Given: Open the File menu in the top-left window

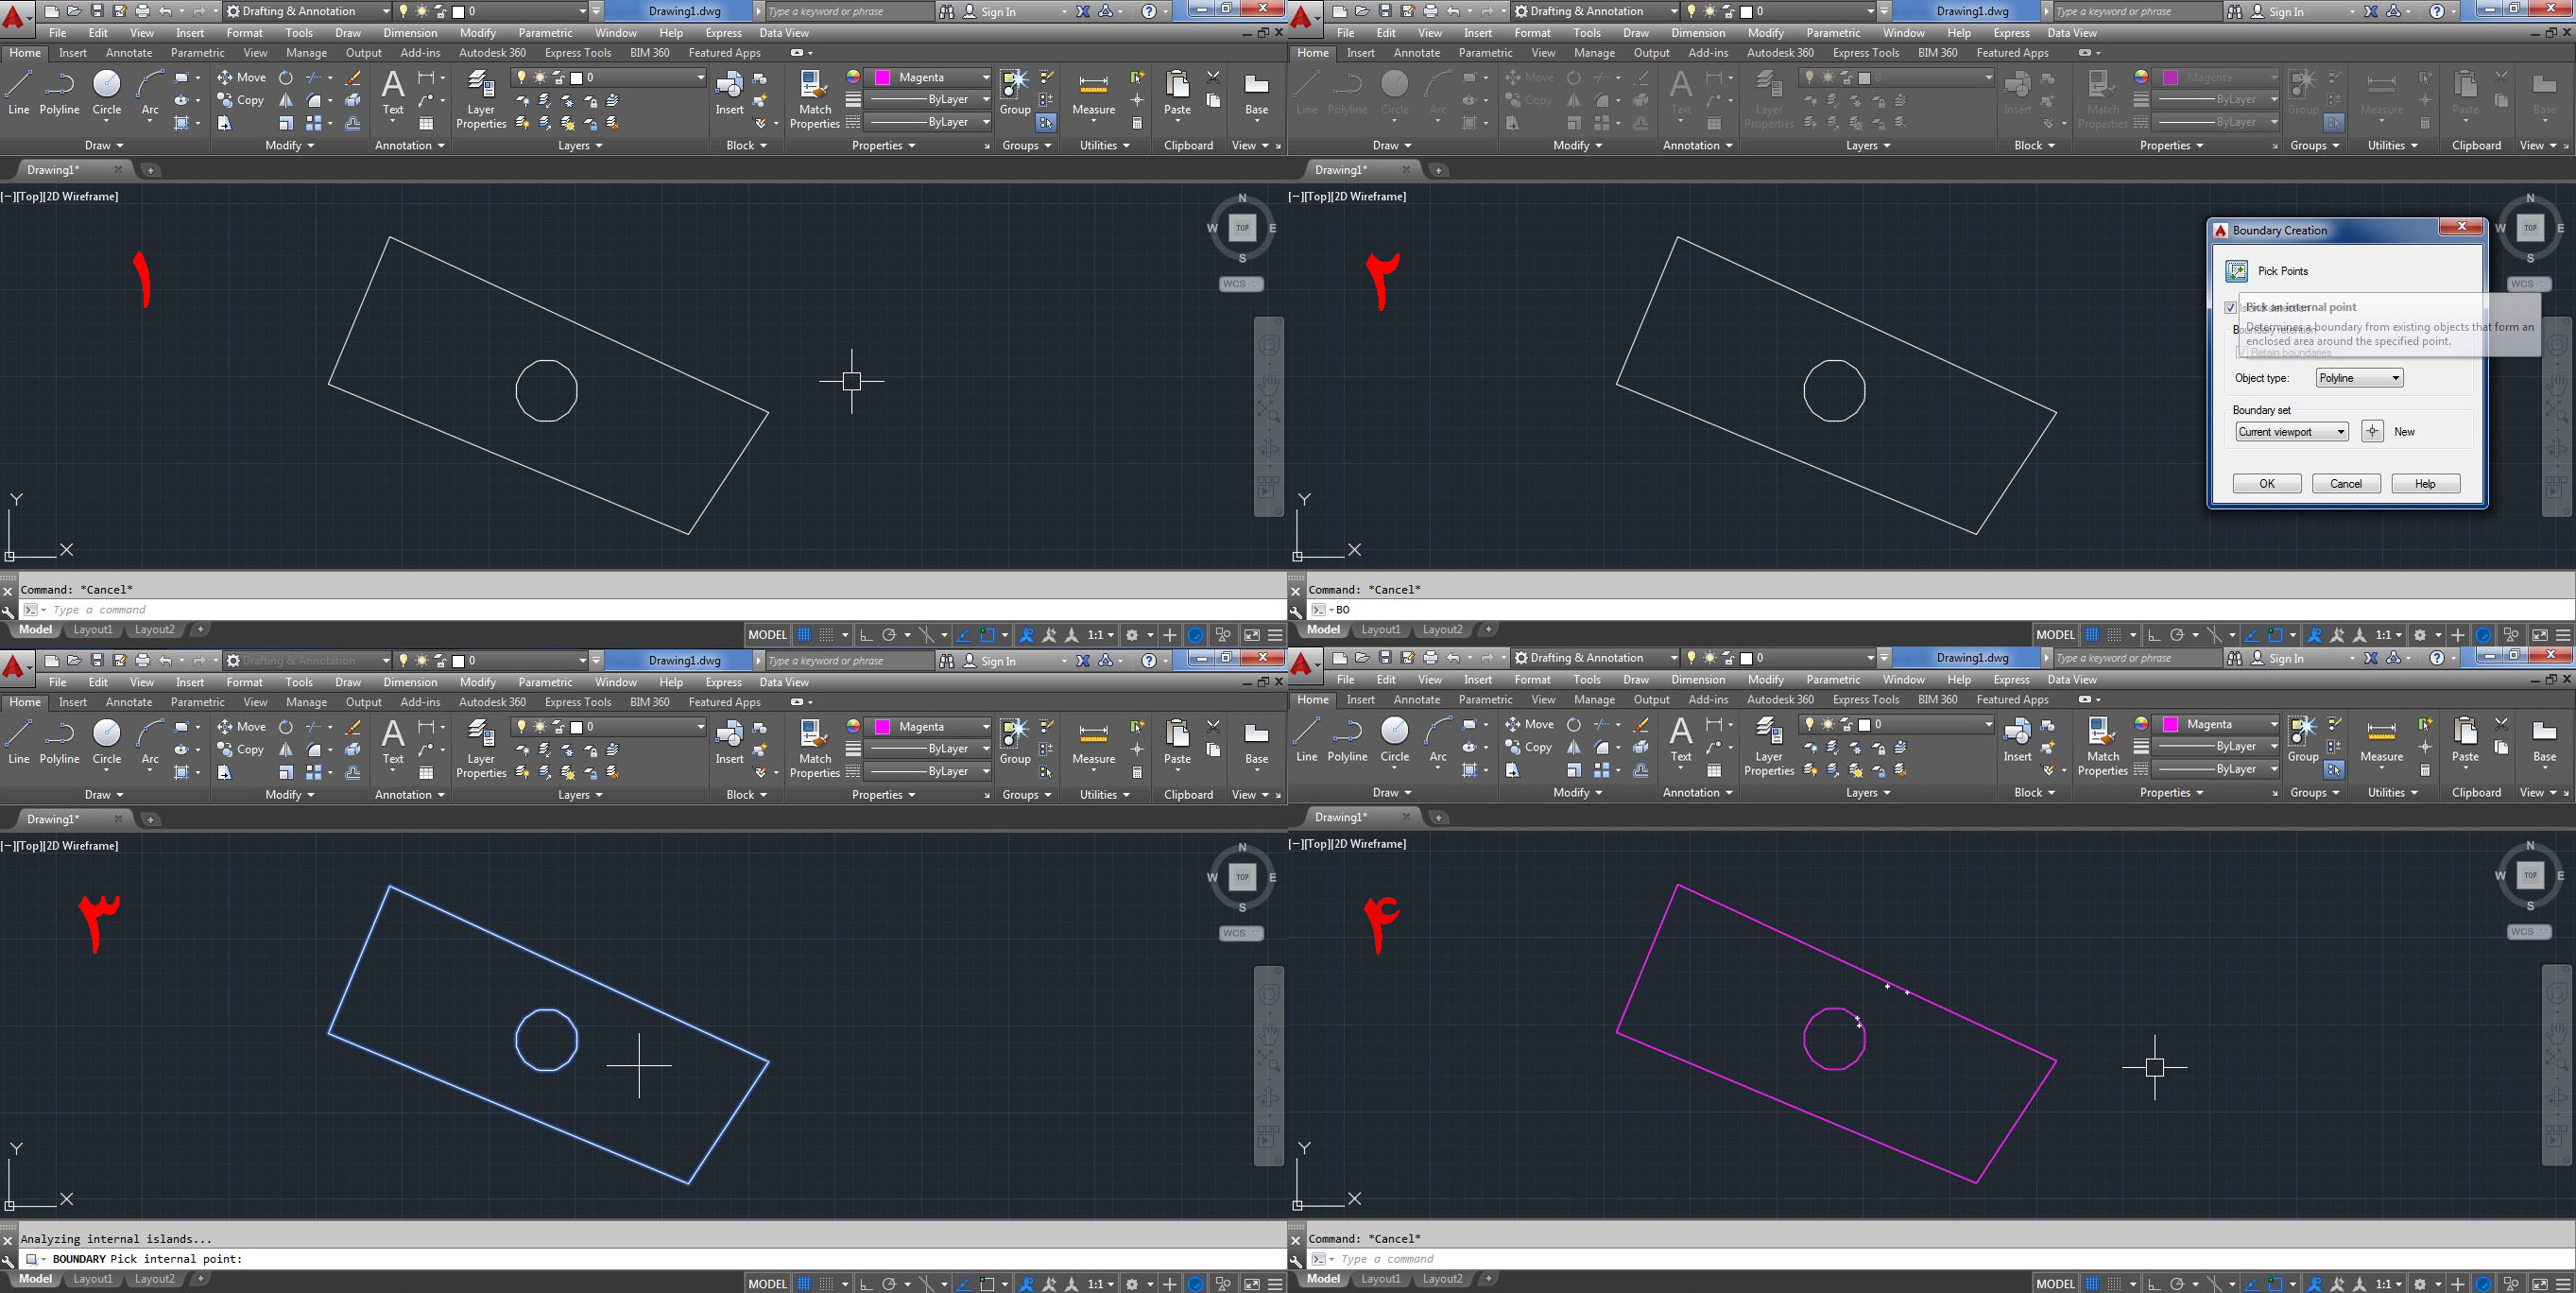Looking at the screenshot, I should click(x=58, y=33).
